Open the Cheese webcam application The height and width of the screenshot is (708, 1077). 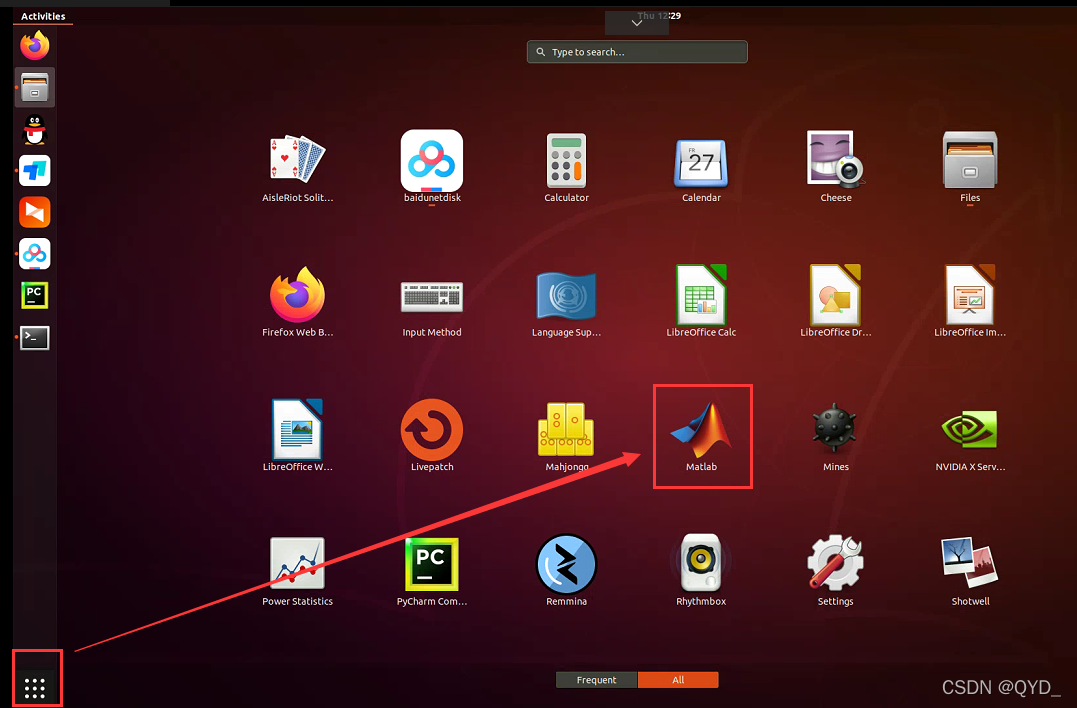click(x=835, y=158)
